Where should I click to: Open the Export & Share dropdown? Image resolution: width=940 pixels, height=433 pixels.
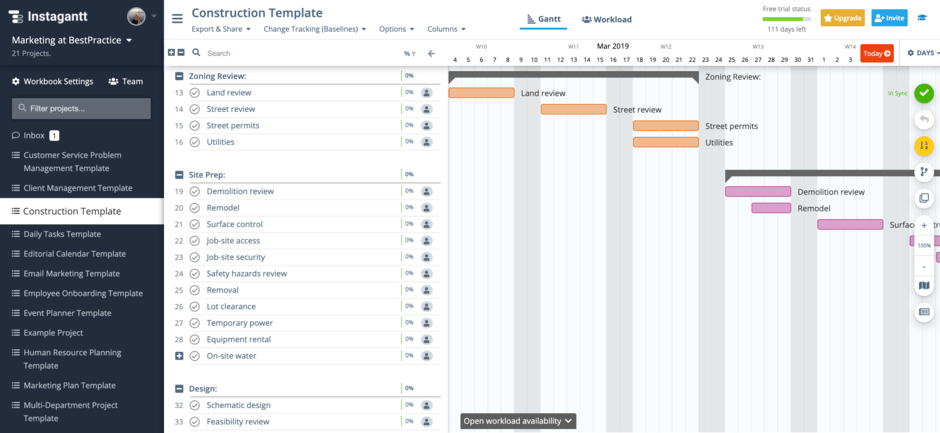(221, 29)
